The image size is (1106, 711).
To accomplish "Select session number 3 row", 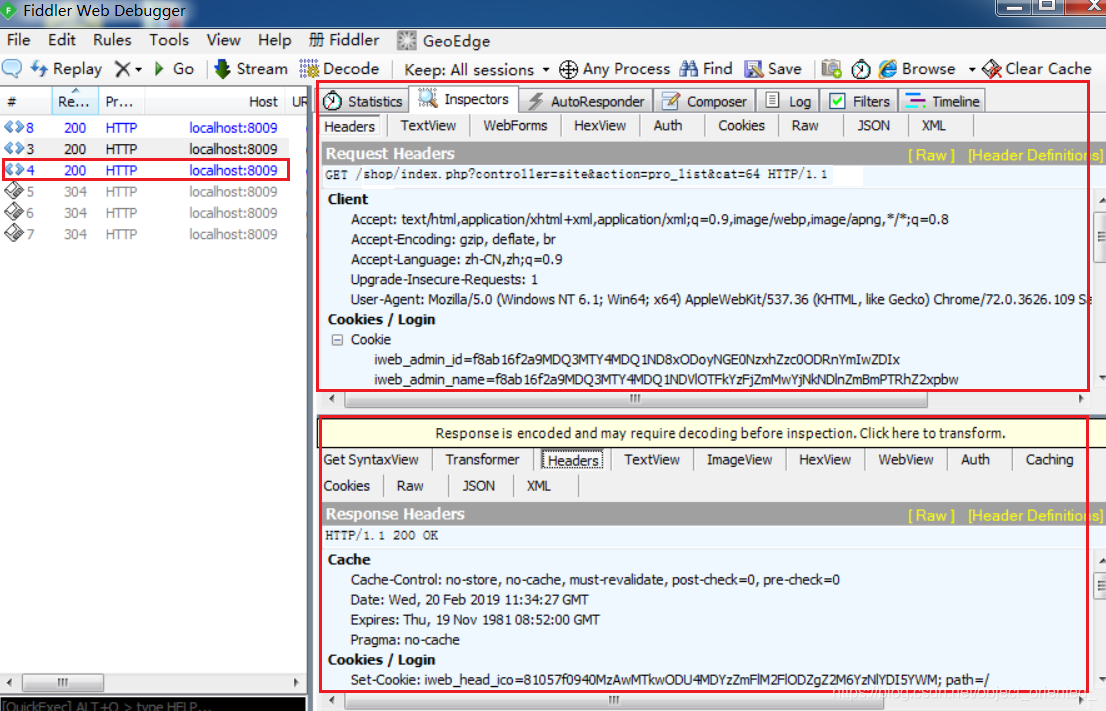I will [154, 149].
